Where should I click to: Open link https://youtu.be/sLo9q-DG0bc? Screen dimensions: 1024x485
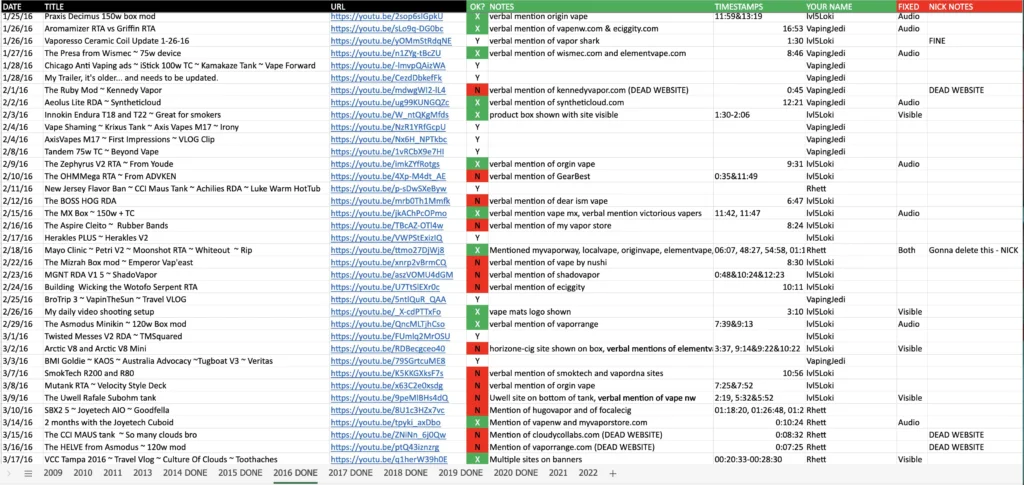[387, 29]
